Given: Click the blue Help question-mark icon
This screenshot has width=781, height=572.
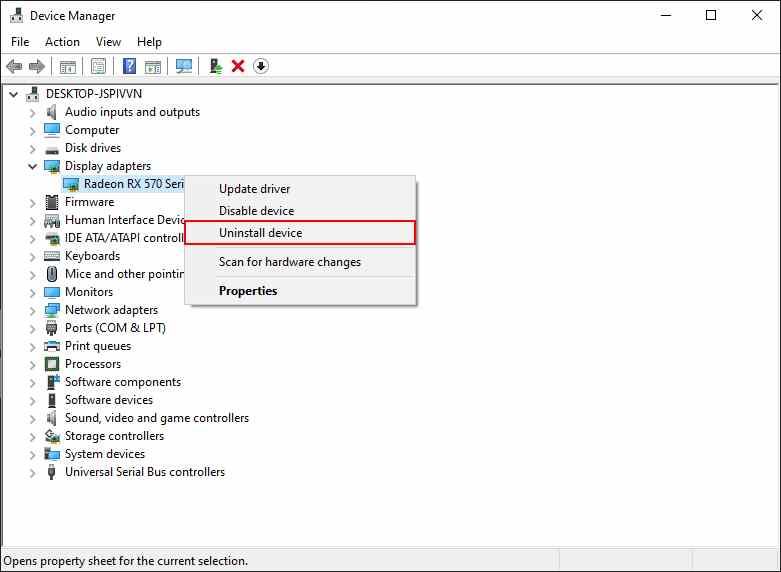Looking at the screenshot, I should [x=130, y=66].
